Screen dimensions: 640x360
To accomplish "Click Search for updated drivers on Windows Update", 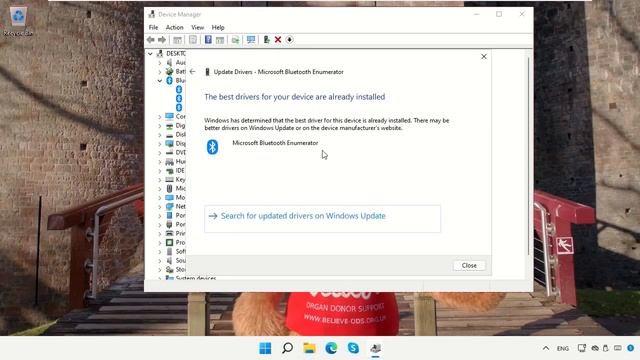I will click(322, 219).
